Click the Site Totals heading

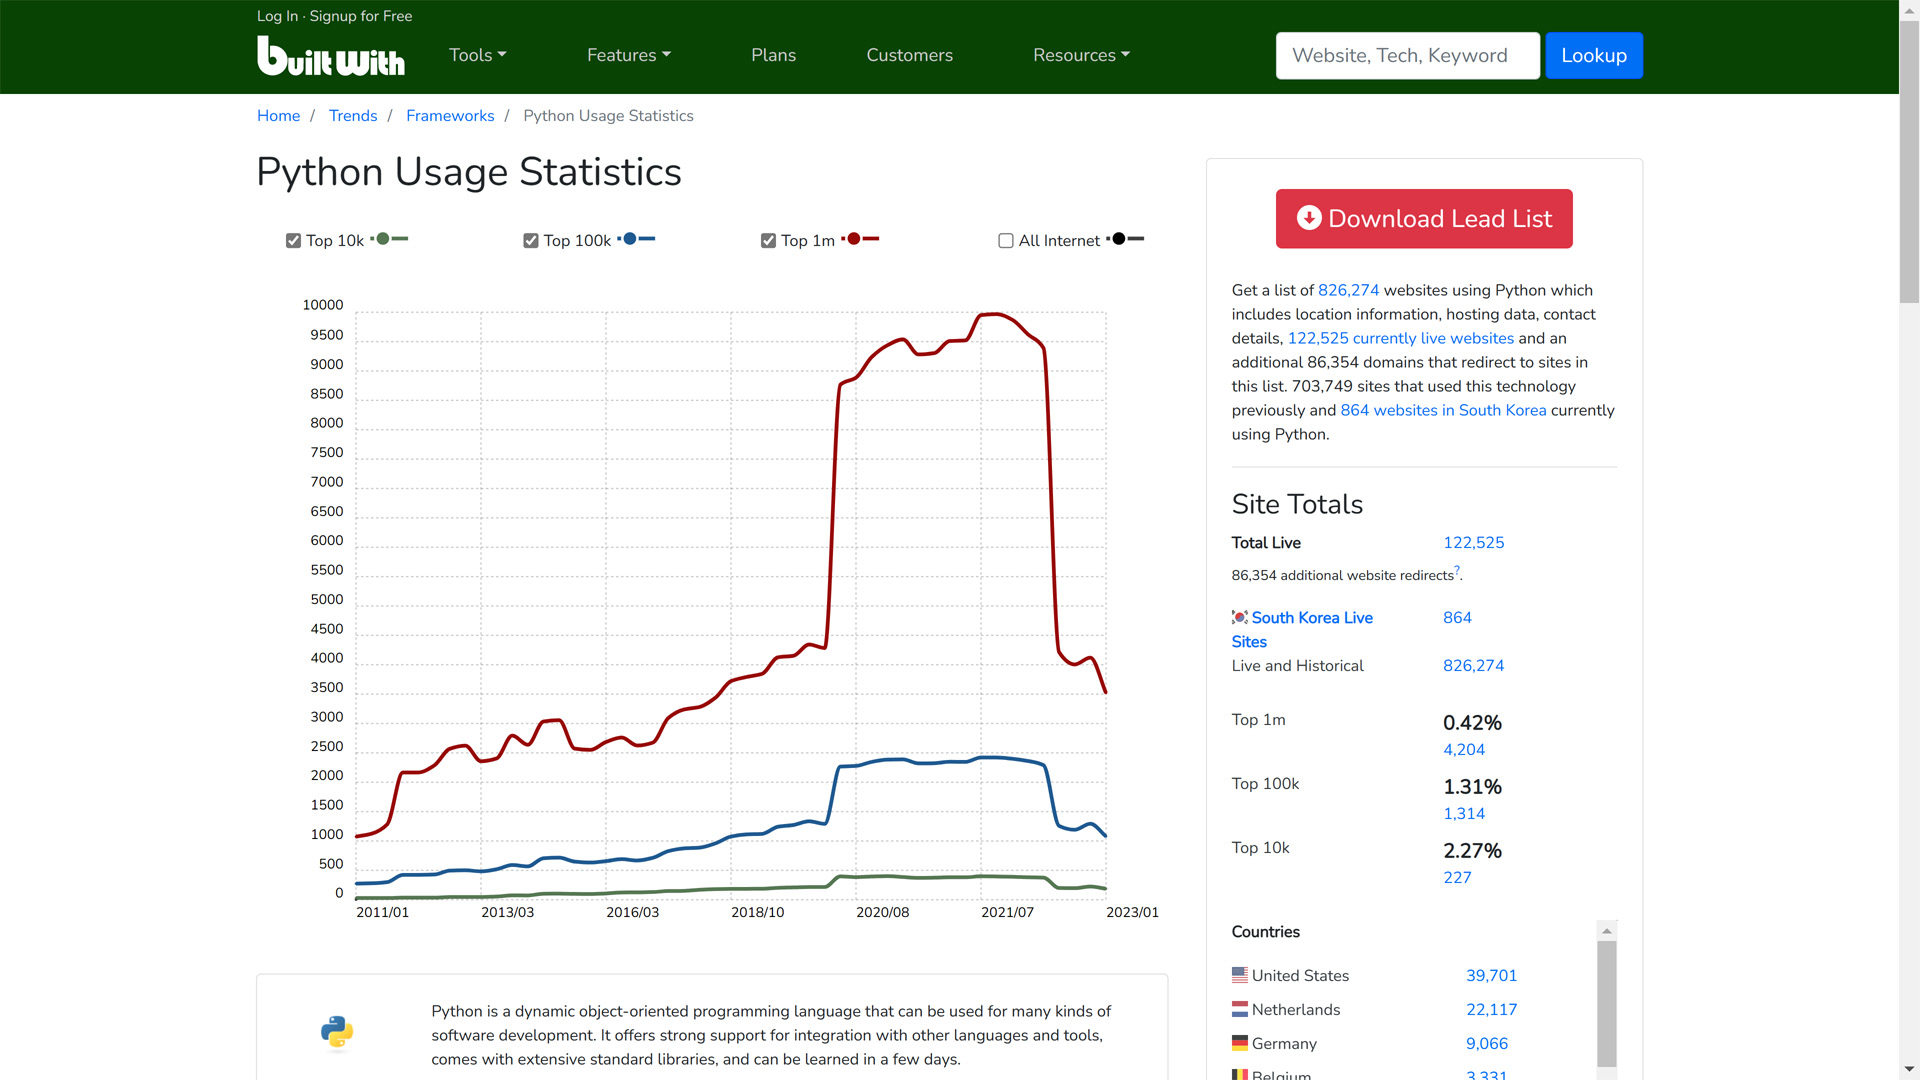[1297, 504]
